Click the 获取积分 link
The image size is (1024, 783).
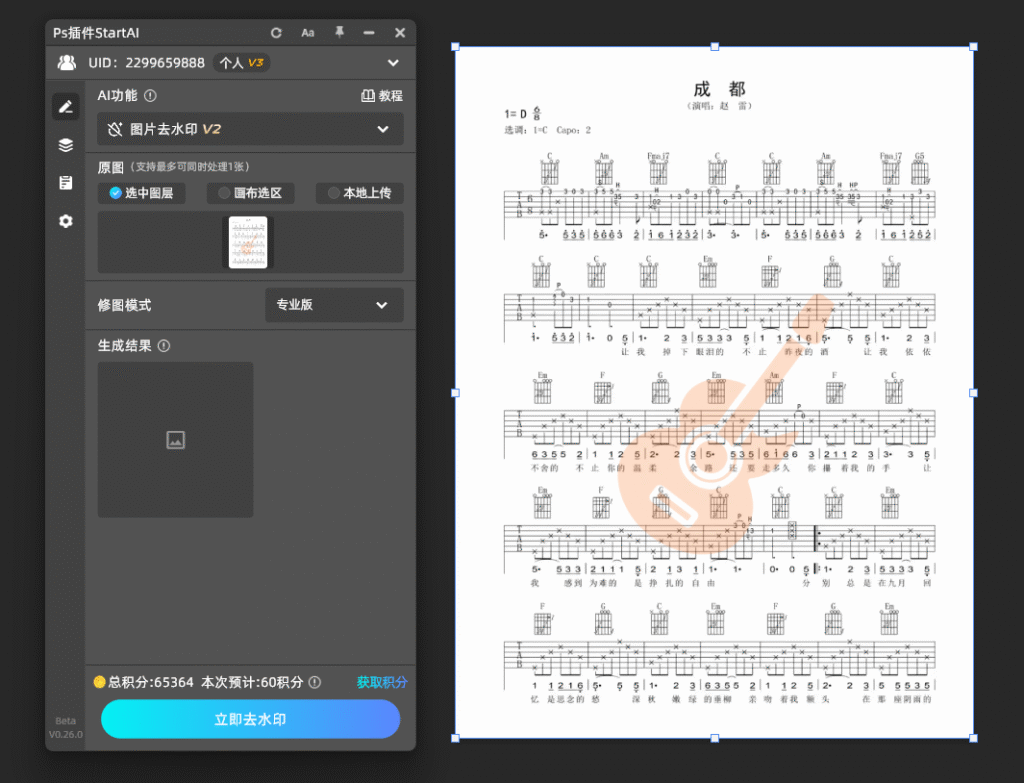point(382,682)
